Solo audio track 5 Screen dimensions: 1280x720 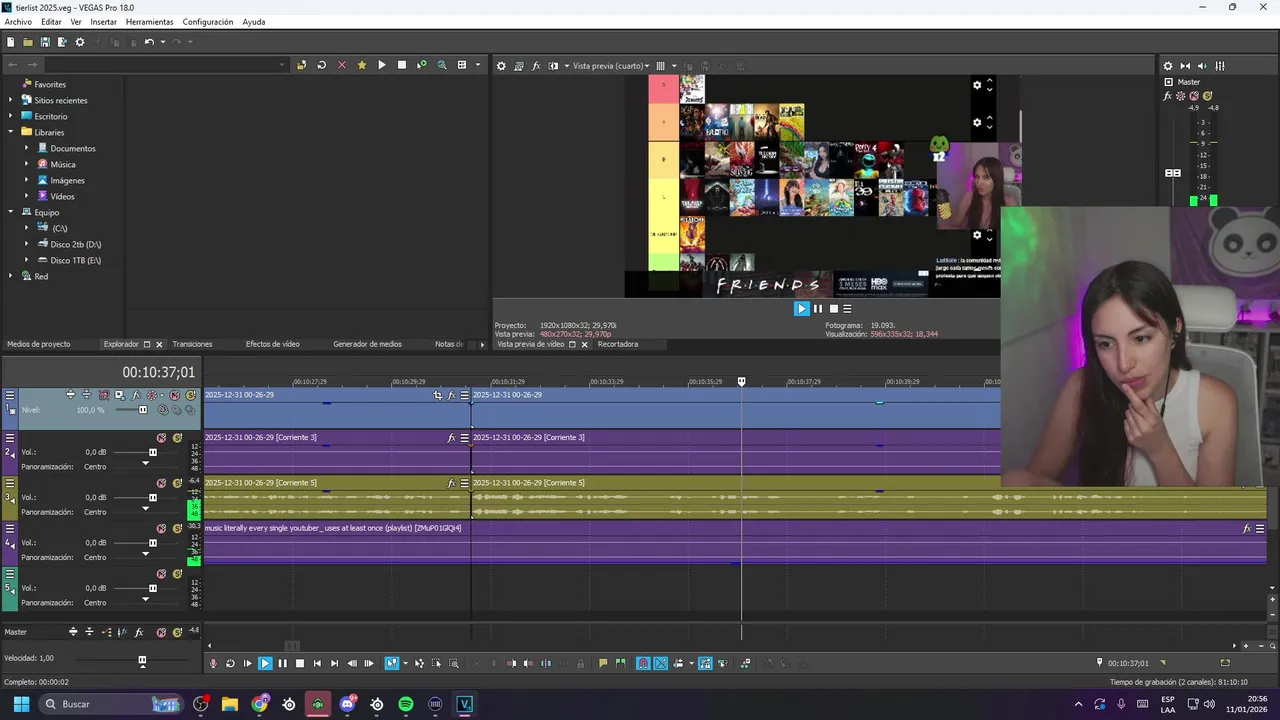(177, 574)
